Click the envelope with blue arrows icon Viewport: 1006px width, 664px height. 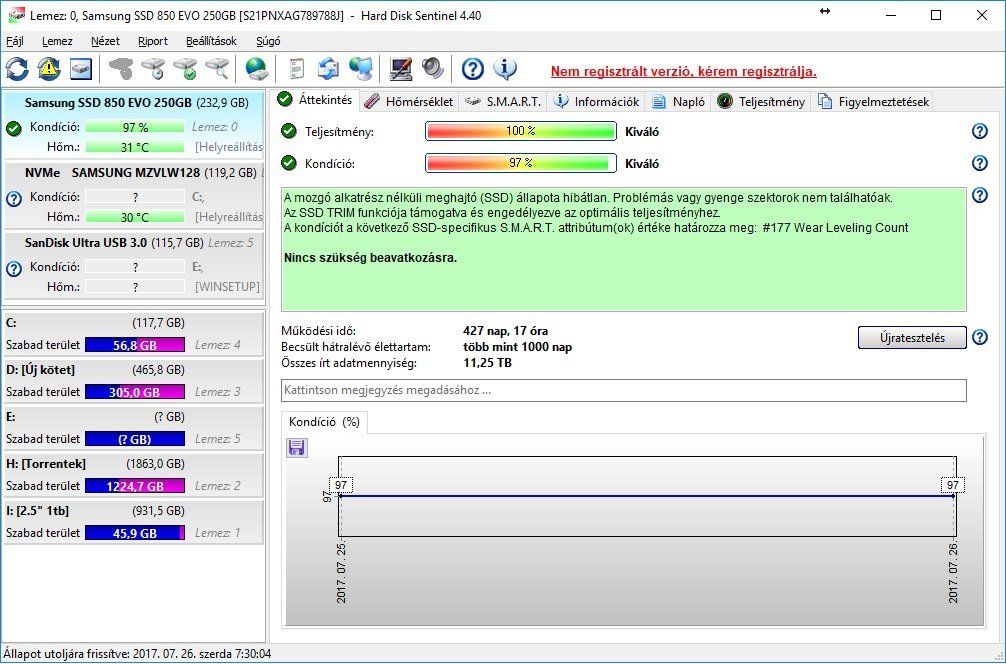328,69
